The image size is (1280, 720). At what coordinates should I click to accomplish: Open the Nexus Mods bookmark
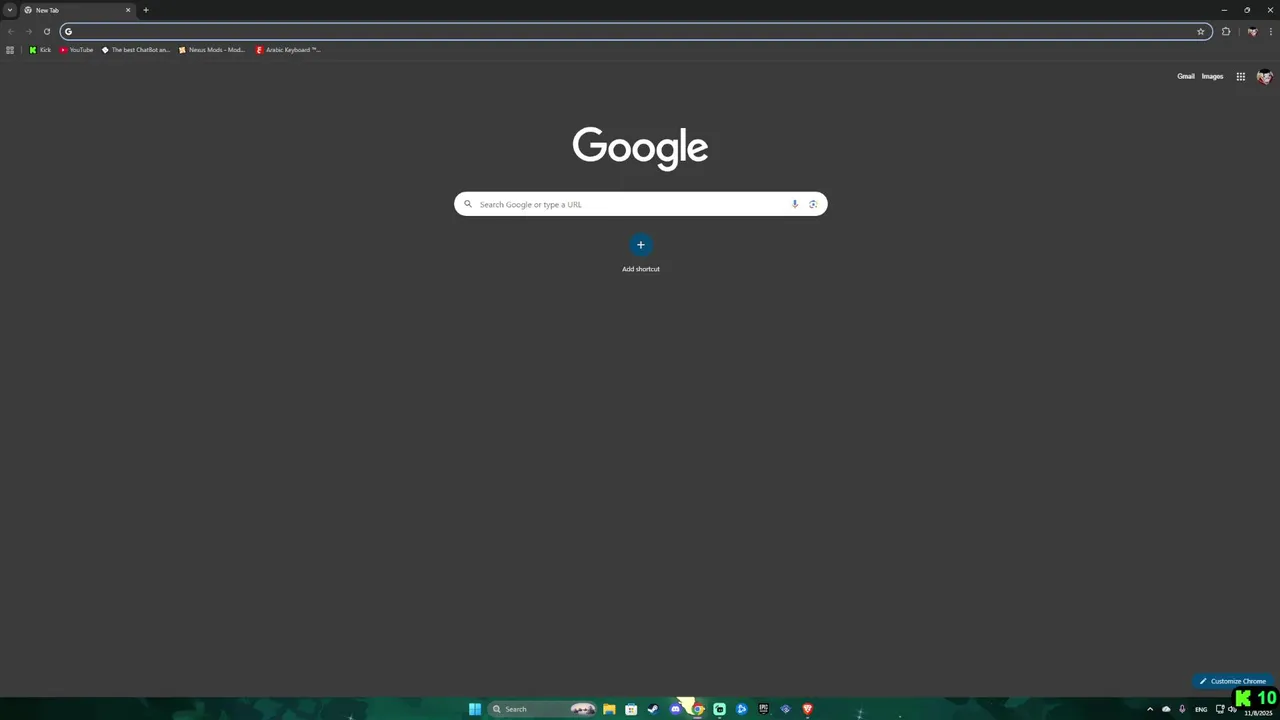coord(211,50)
